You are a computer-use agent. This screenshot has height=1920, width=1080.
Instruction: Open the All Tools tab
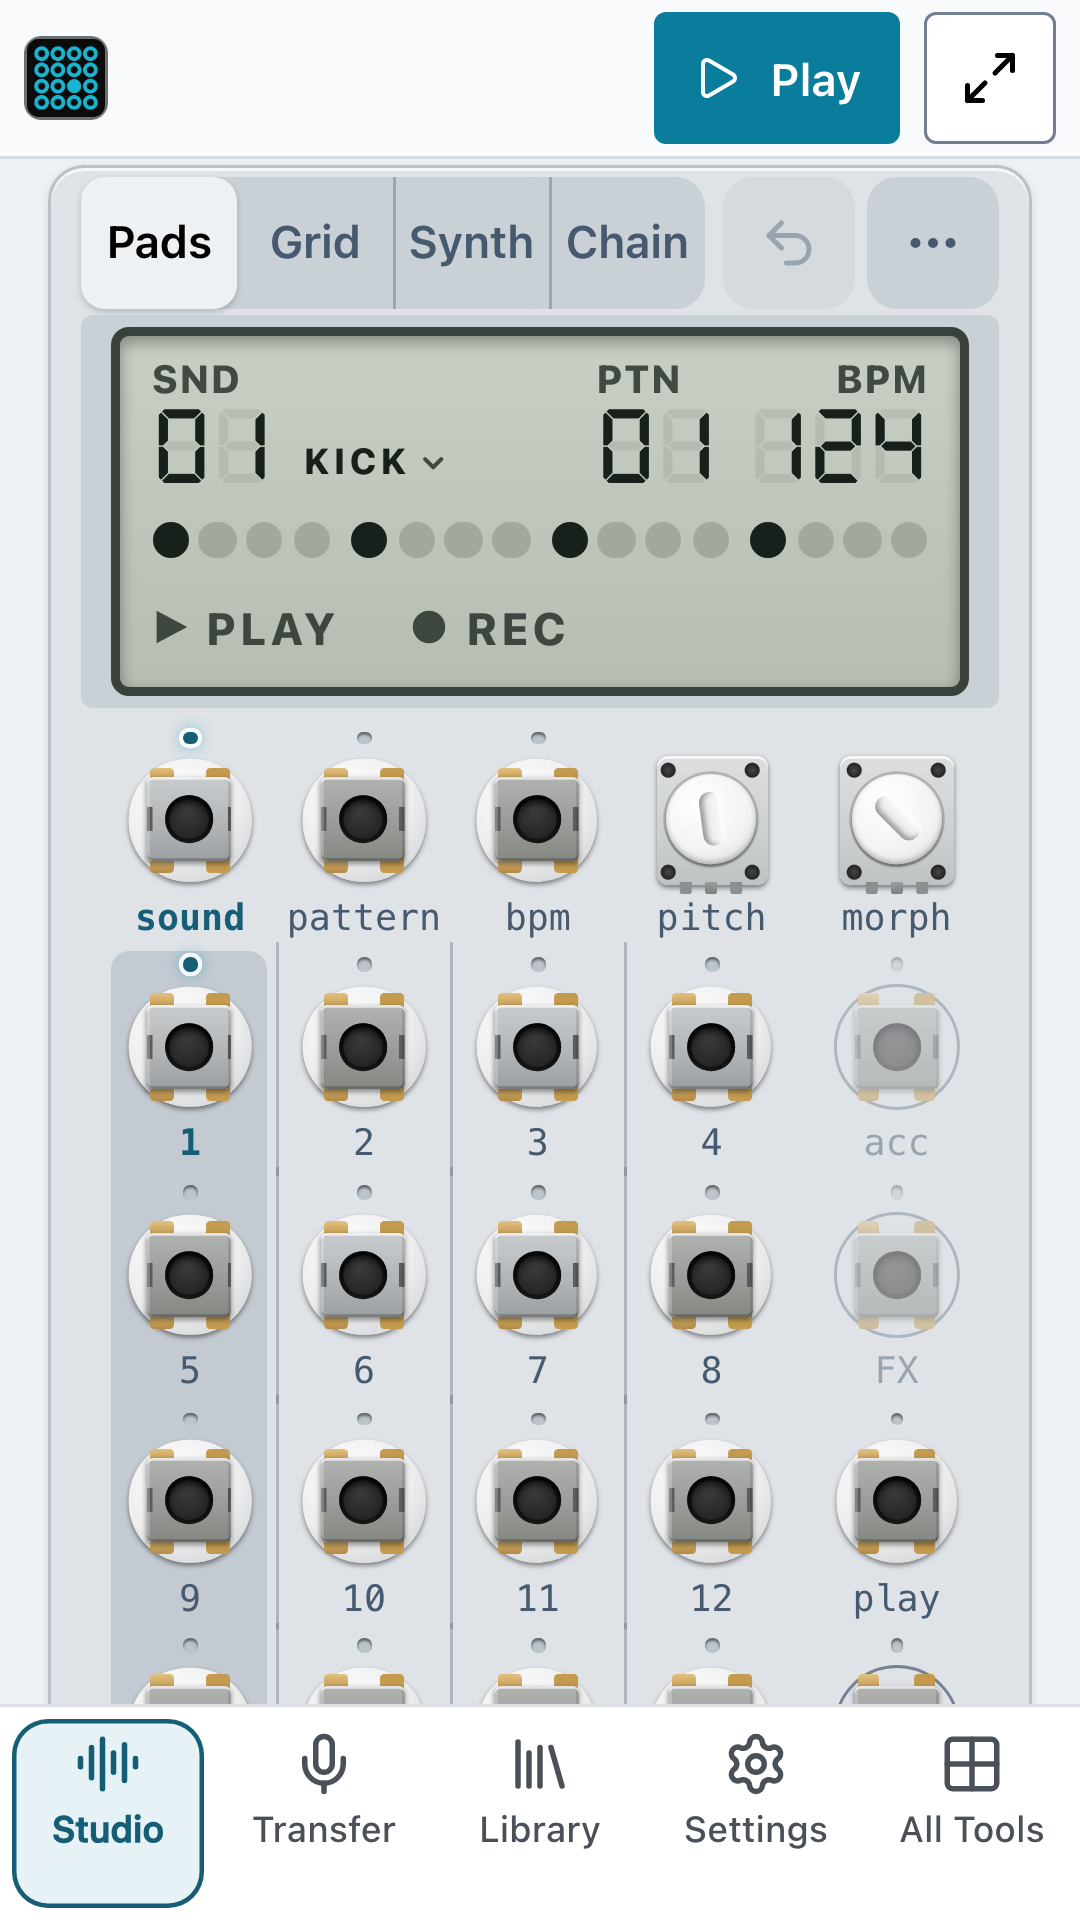[x=972, y=1813]
